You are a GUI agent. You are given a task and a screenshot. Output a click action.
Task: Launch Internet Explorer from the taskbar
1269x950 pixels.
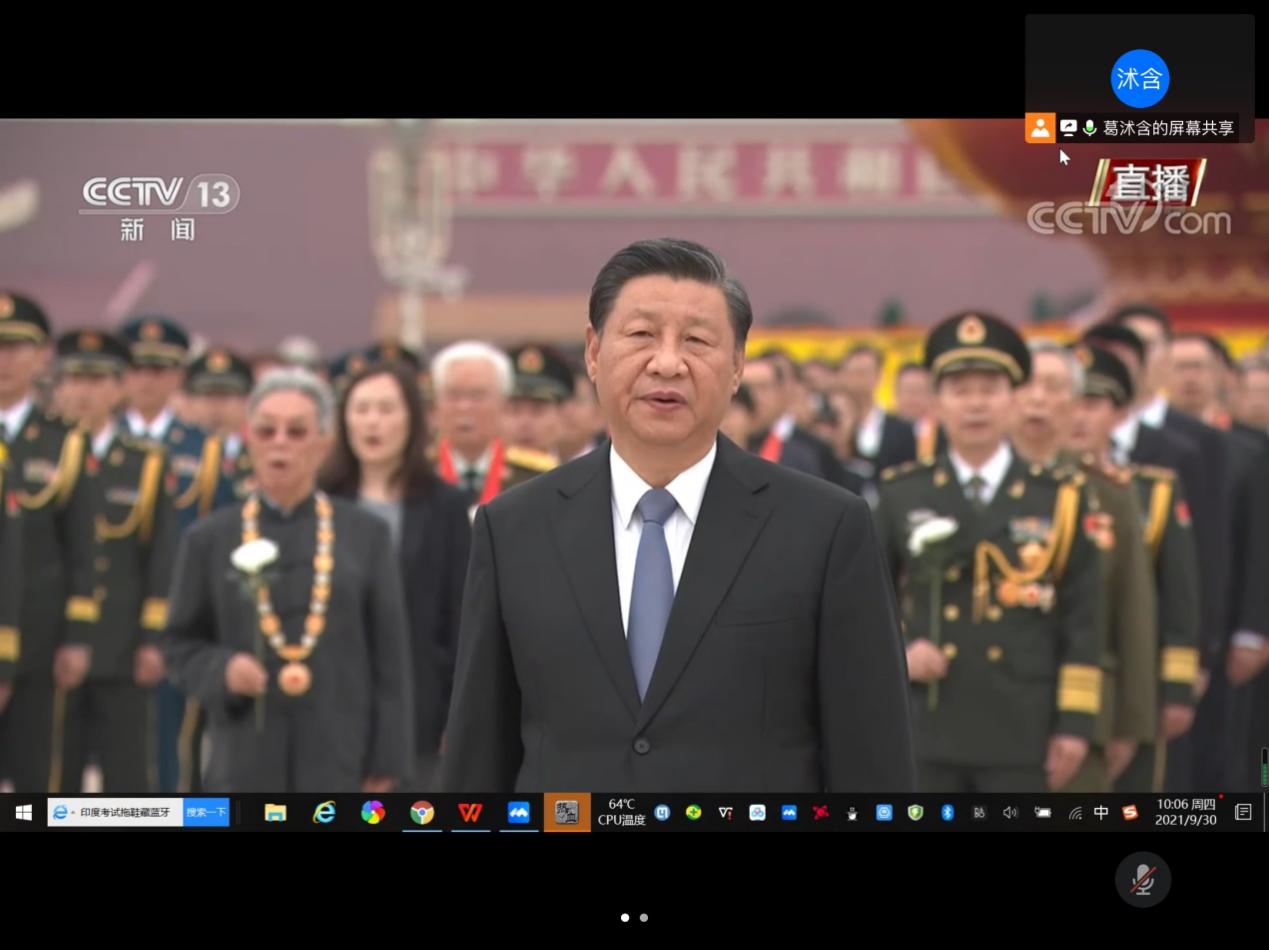324,812
